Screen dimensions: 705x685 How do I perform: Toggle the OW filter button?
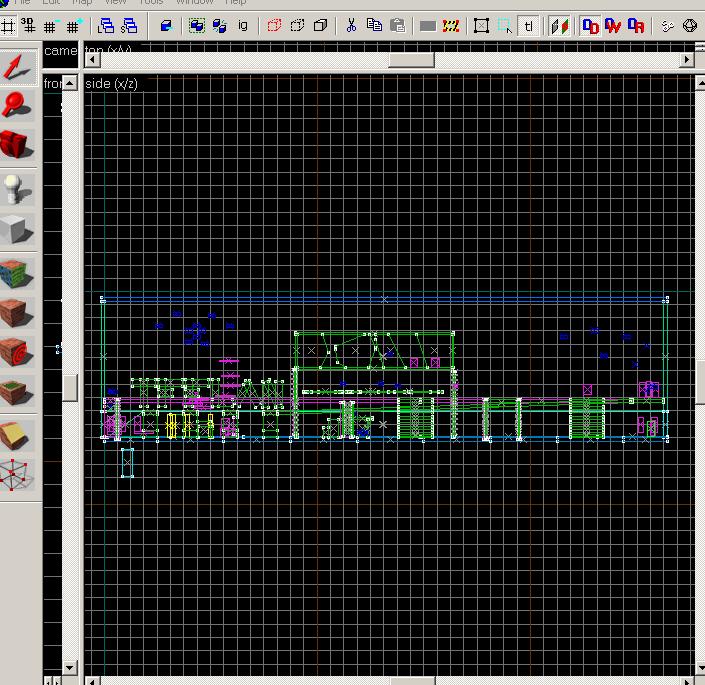613,26
